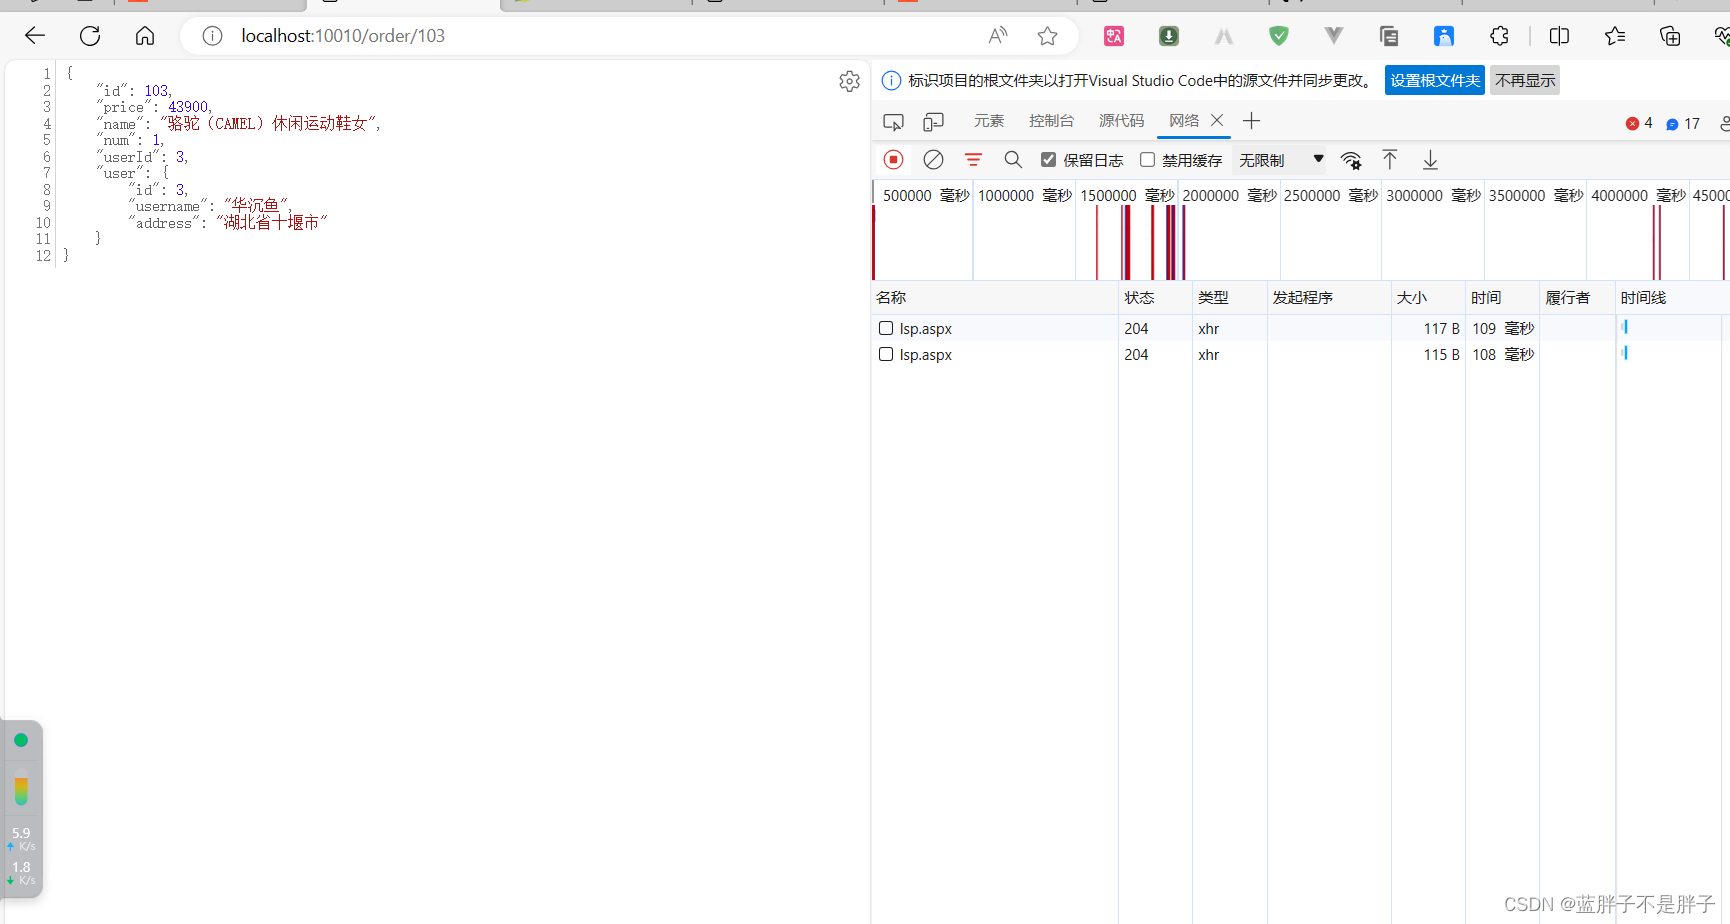
Task: Toggle split screen view
Action: point(1559,36)
